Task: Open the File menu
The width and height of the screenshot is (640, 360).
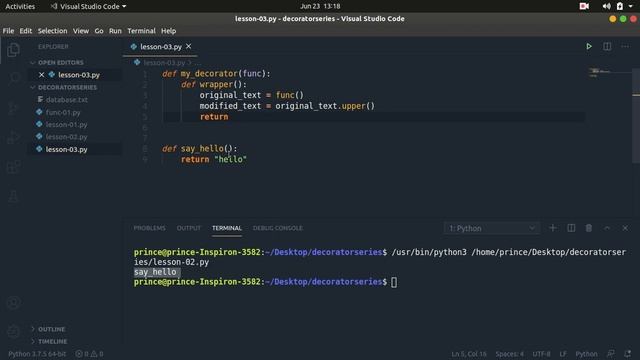Action: point(8,31)
